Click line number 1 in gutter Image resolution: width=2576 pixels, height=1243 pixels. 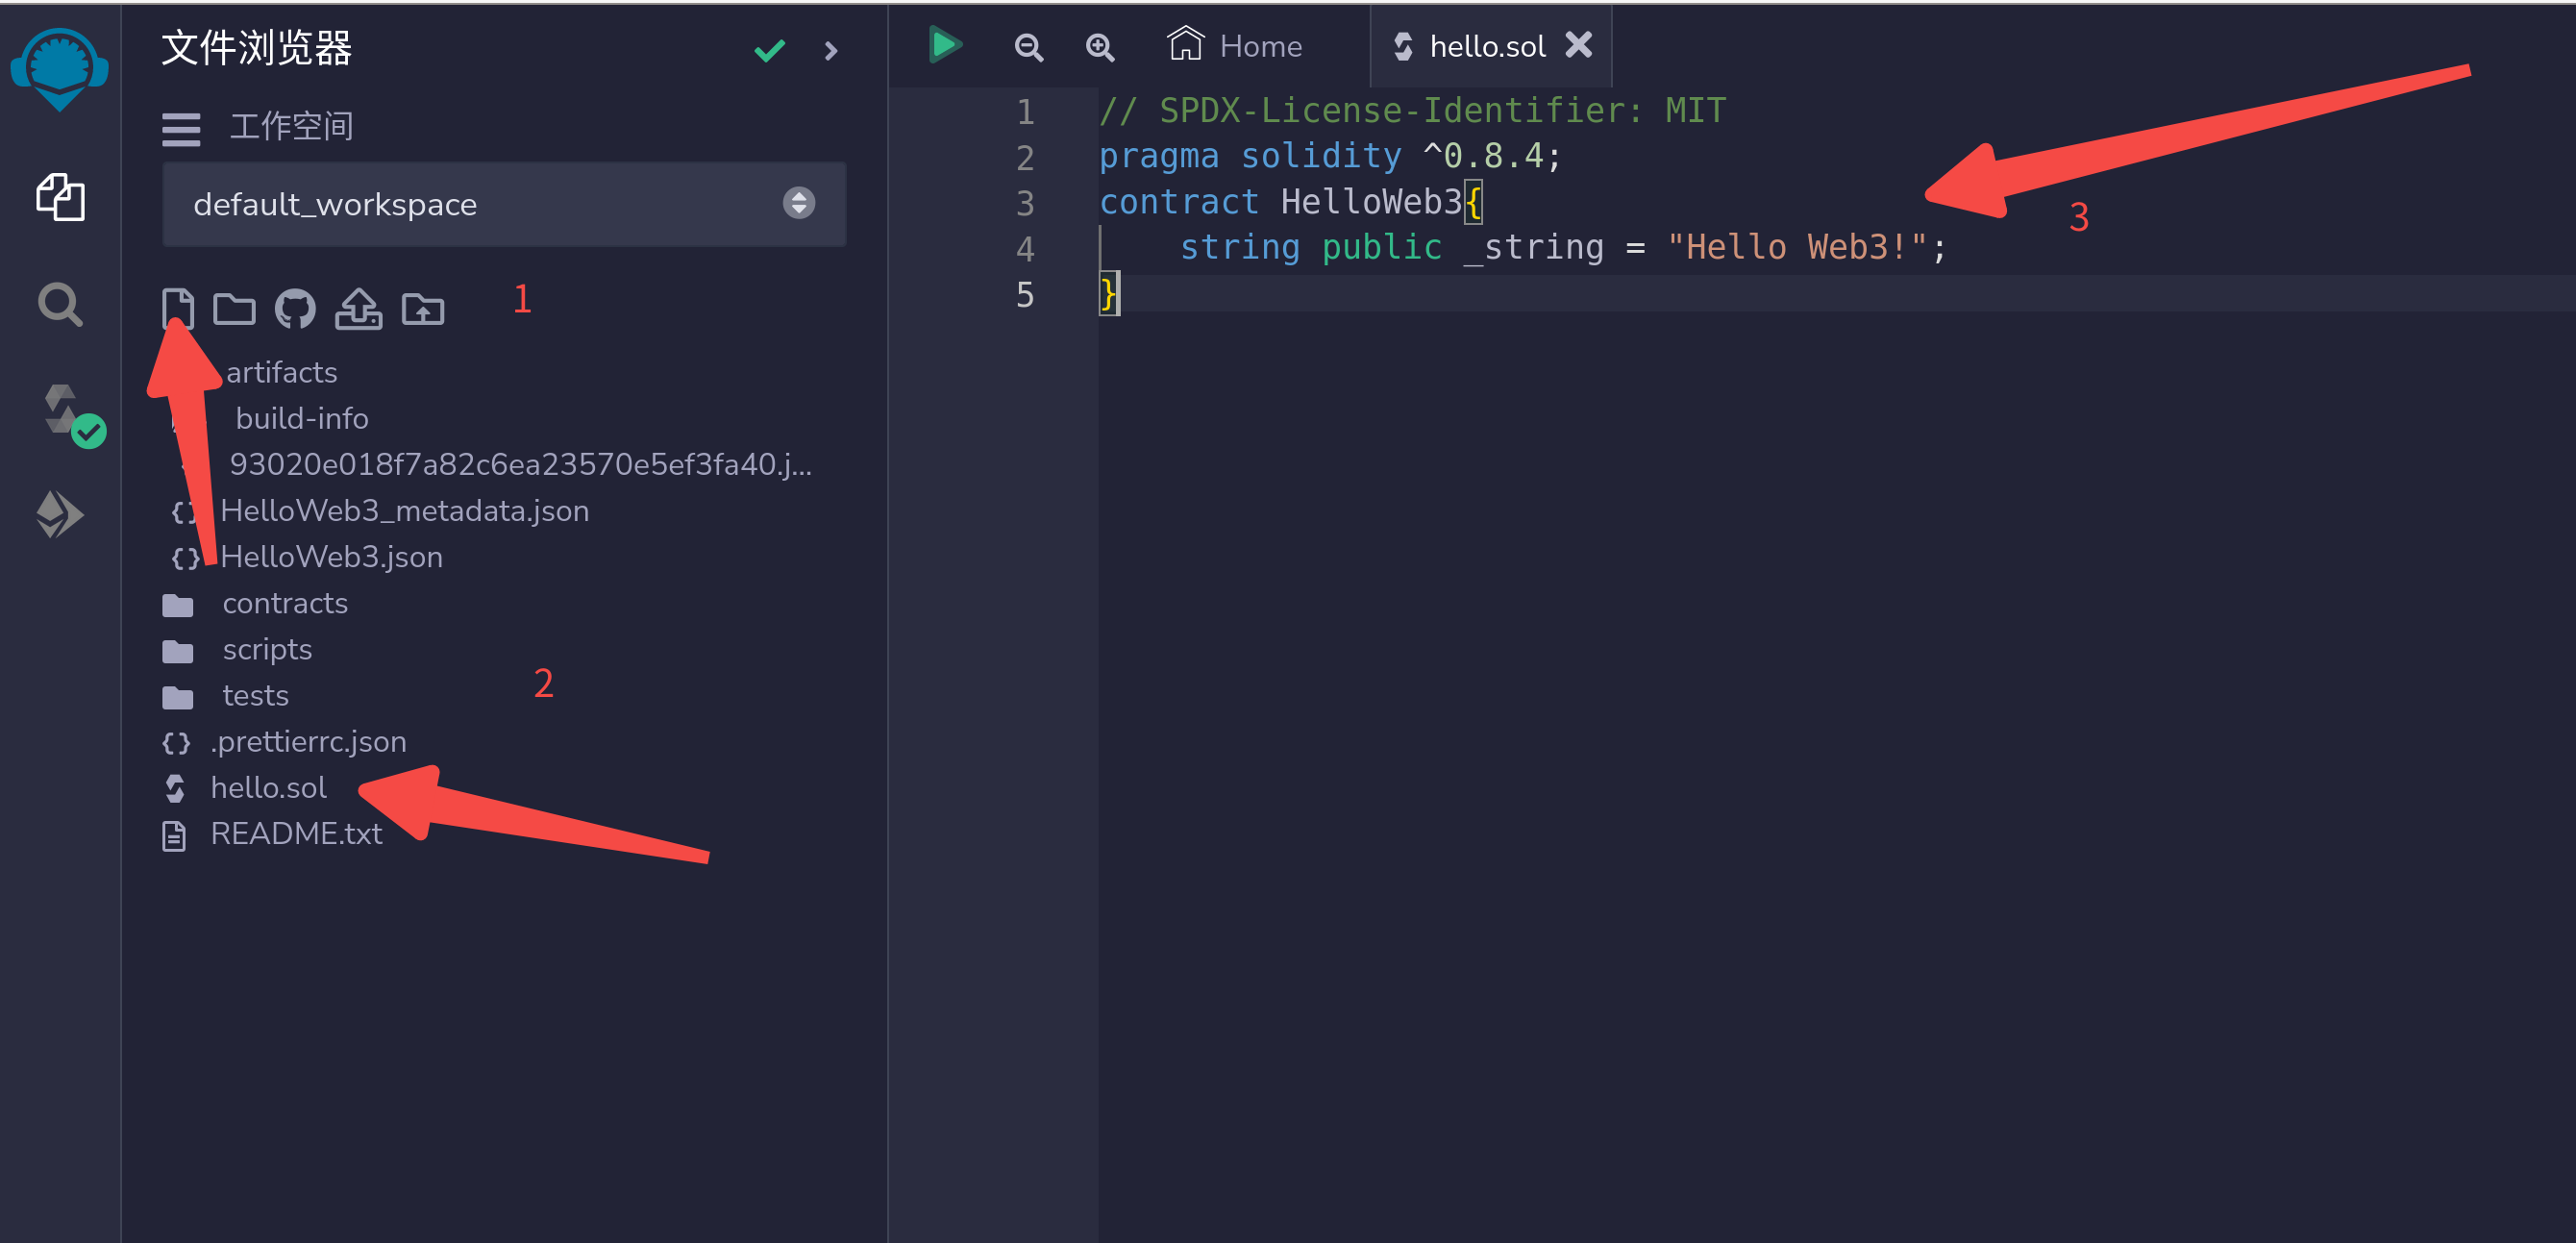click(1025, 111)
